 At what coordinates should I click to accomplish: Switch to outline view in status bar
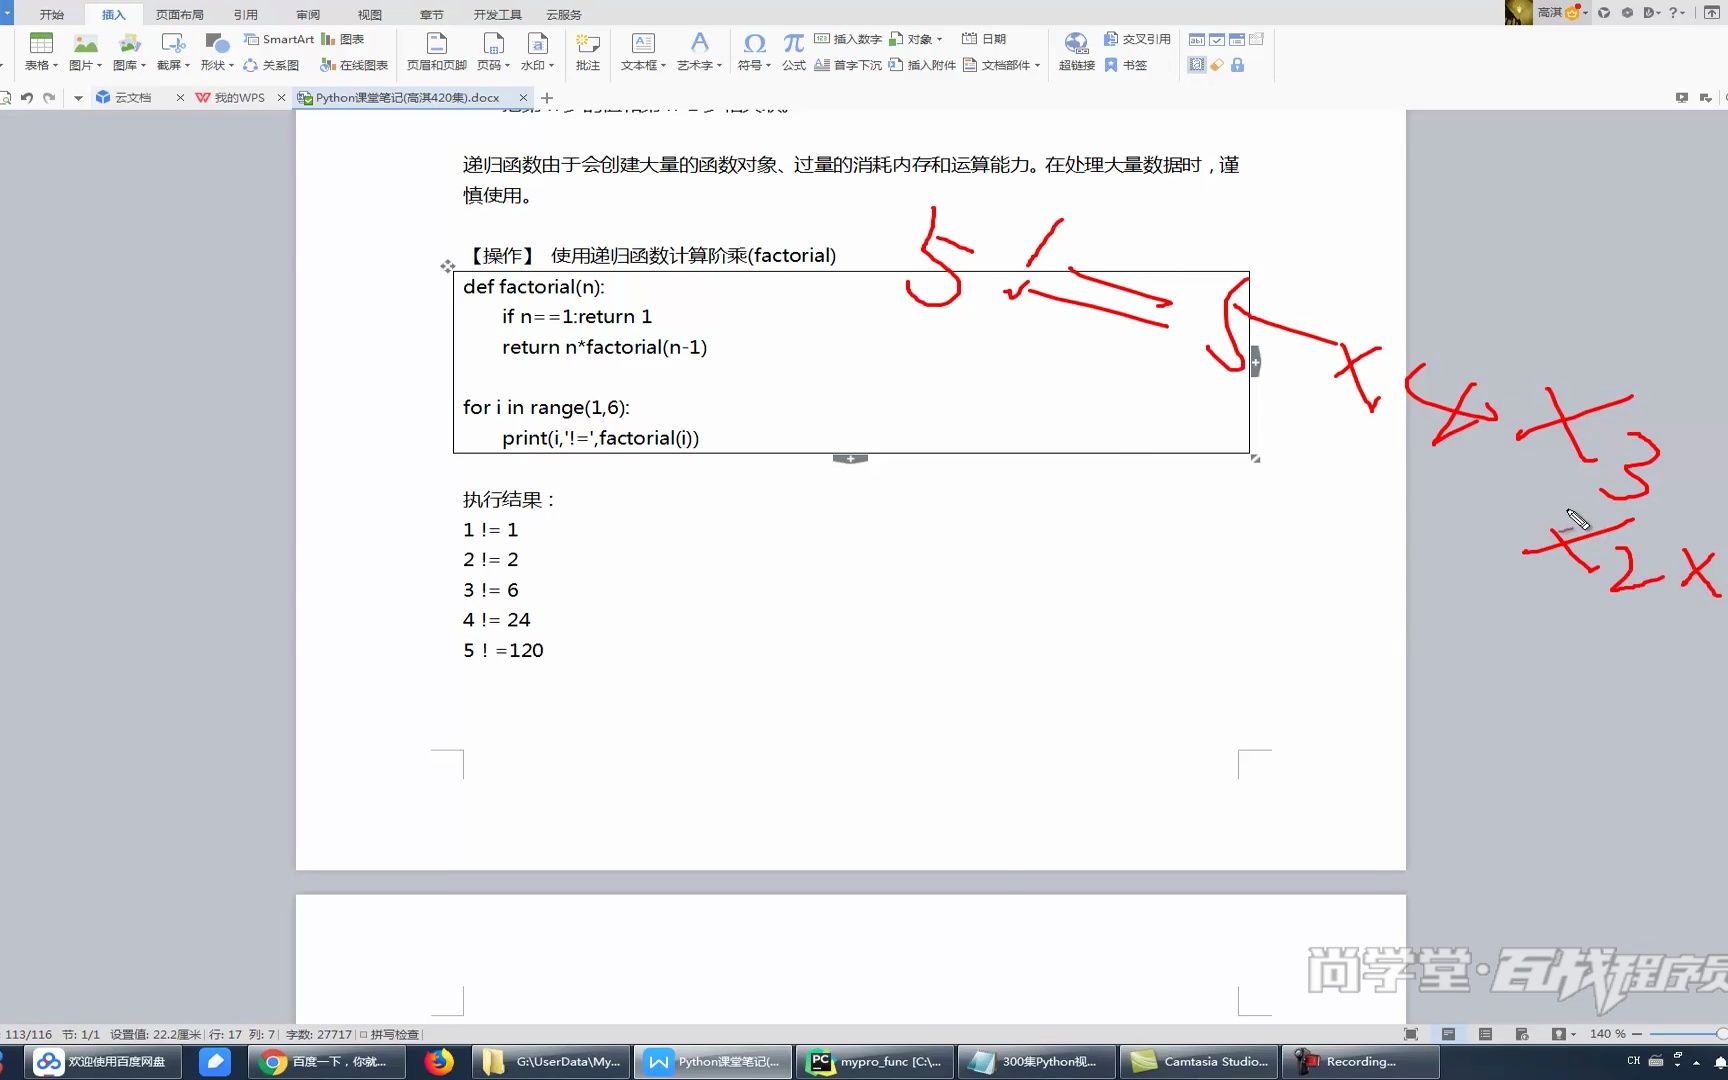click(1485, 1034)
